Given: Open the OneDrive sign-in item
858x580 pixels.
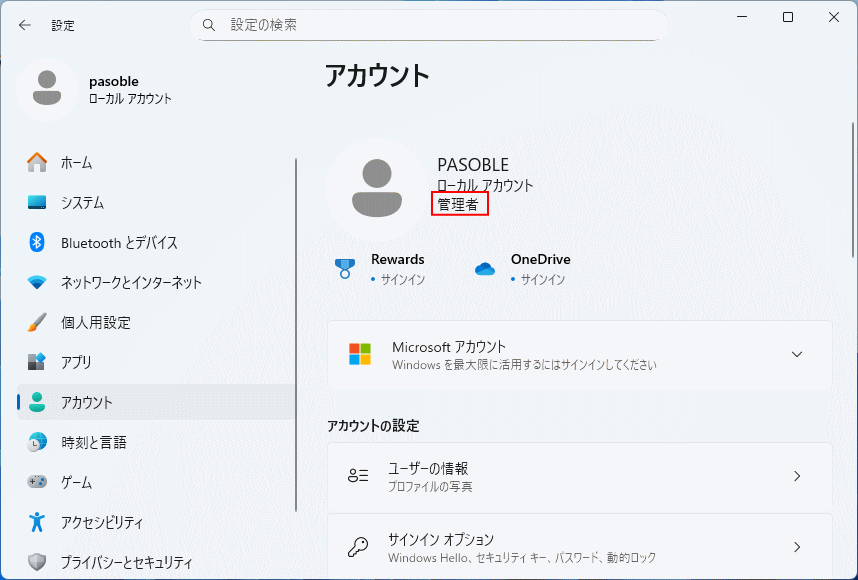Looking at the screenshot, I should [485, 267].
